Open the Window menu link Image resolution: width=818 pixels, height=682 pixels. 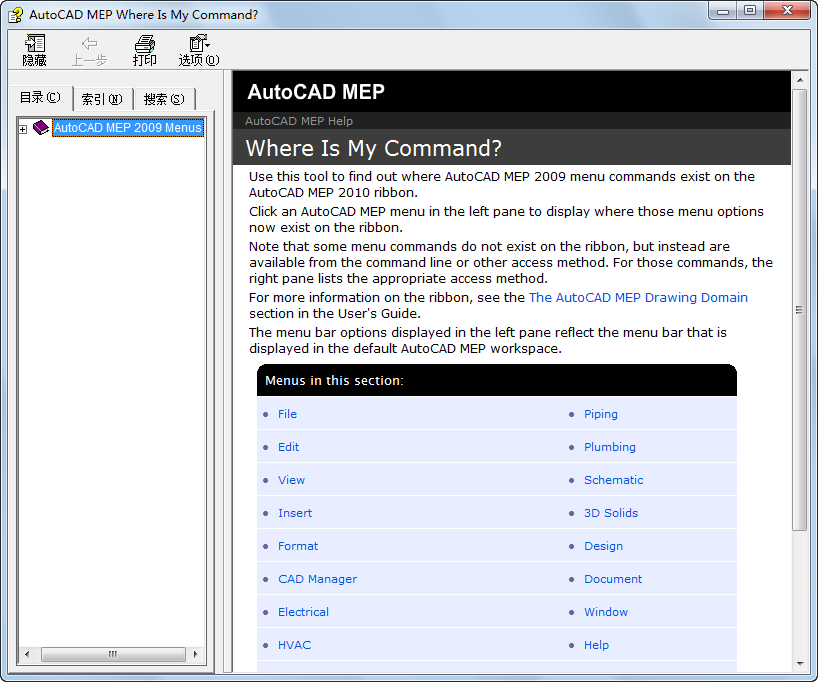pos(606,612)
